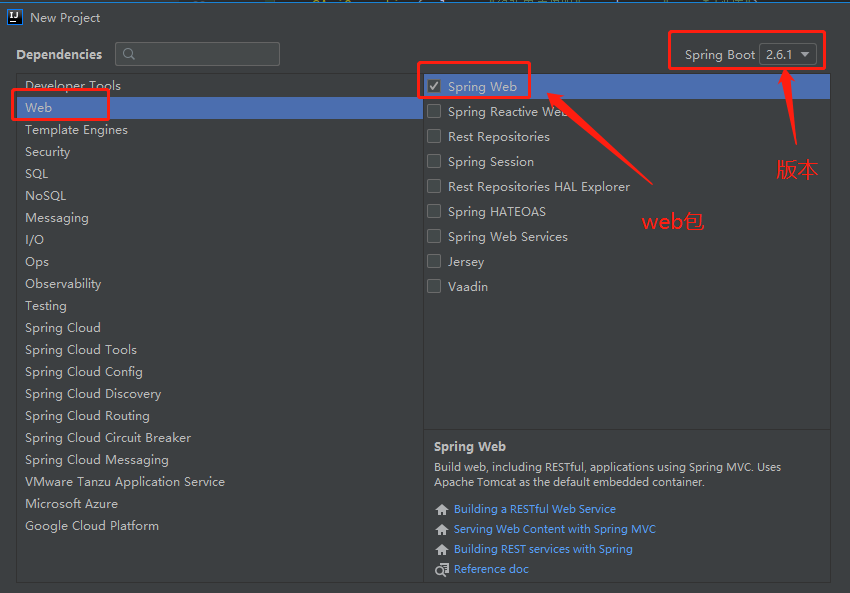The height and width of the screenshot is (593, 850).
Task: Click the Reference doc icon
Action: point(442,569)
